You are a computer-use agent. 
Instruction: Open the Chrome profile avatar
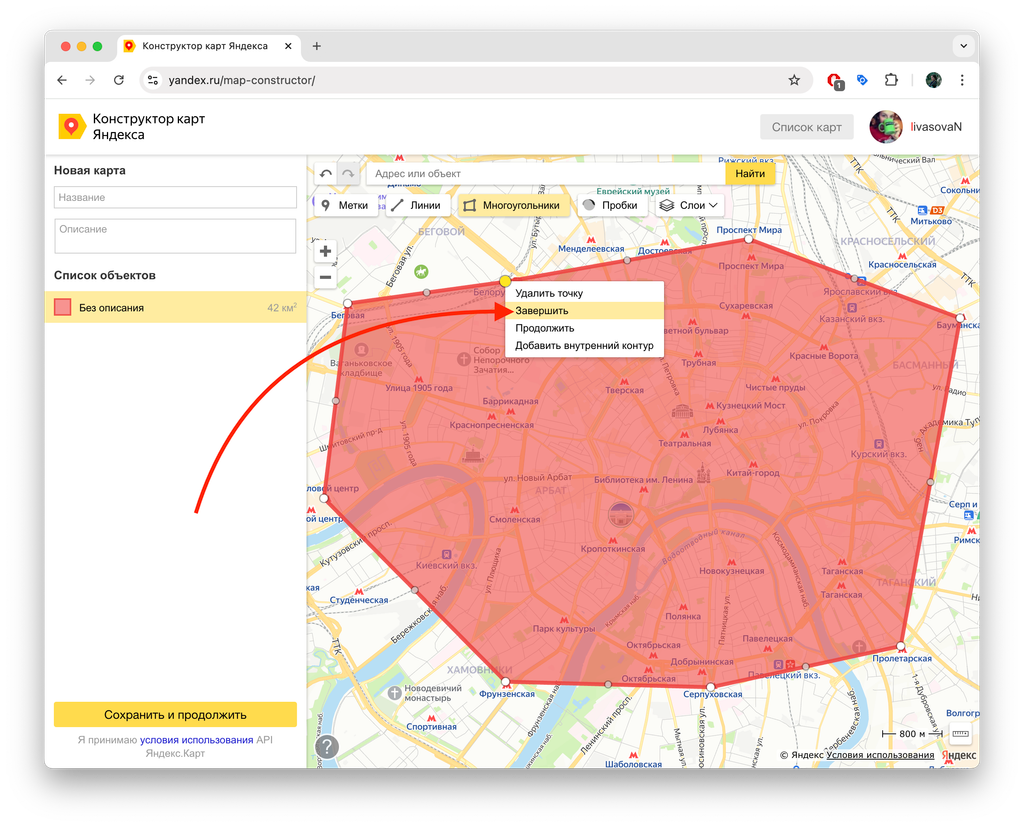pyautogui.click(x=933, y=80)
